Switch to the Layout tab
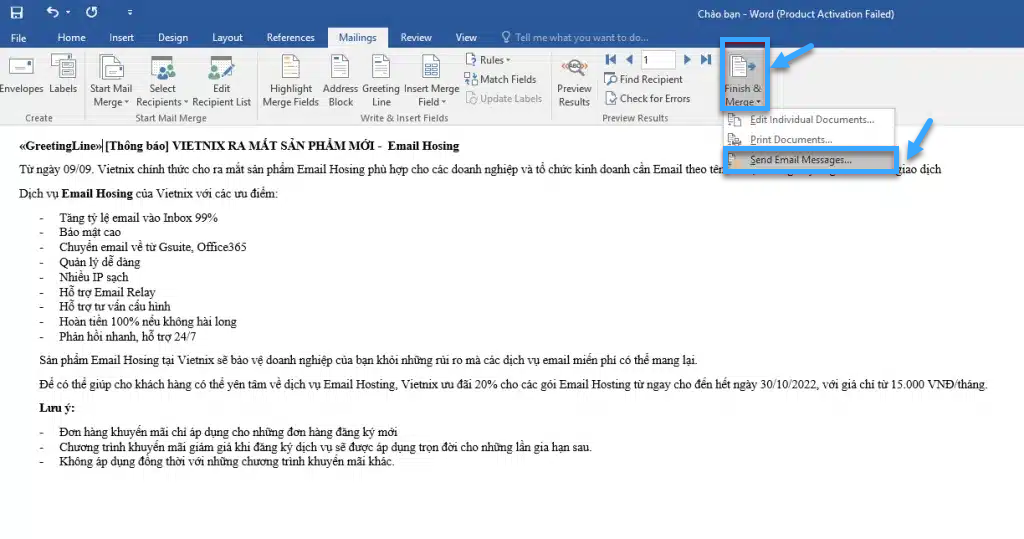The height and width of the screenshot is (539, 1024). pos(227,38)
